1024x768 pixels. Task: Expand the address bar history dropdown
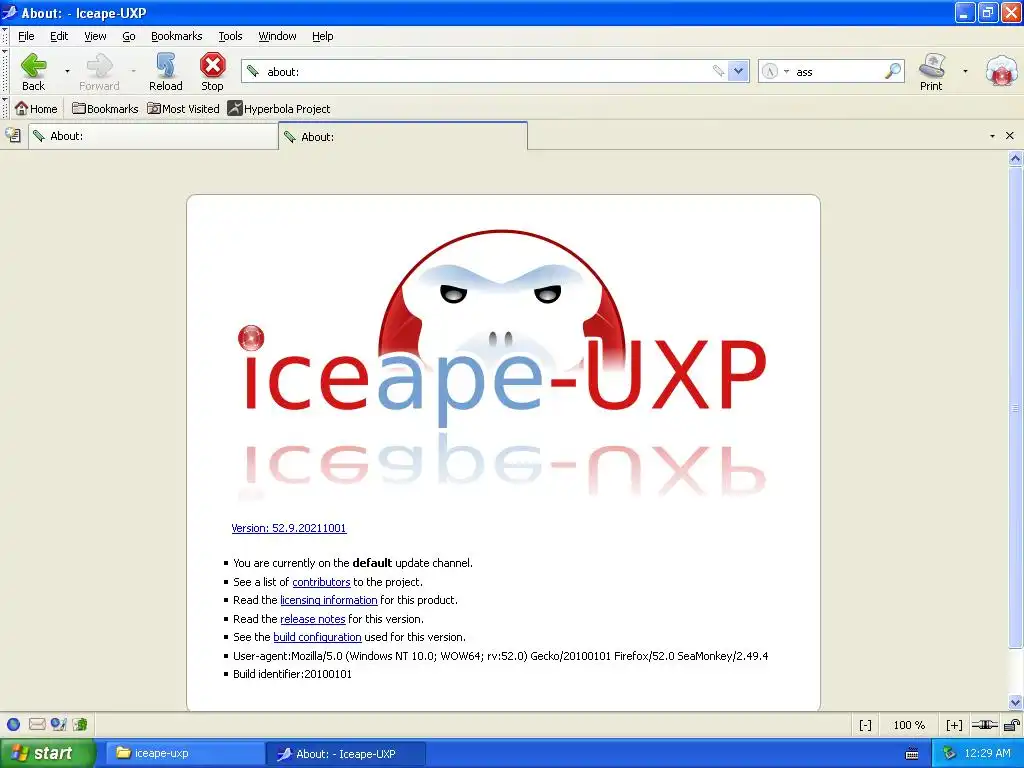point(738,71)
